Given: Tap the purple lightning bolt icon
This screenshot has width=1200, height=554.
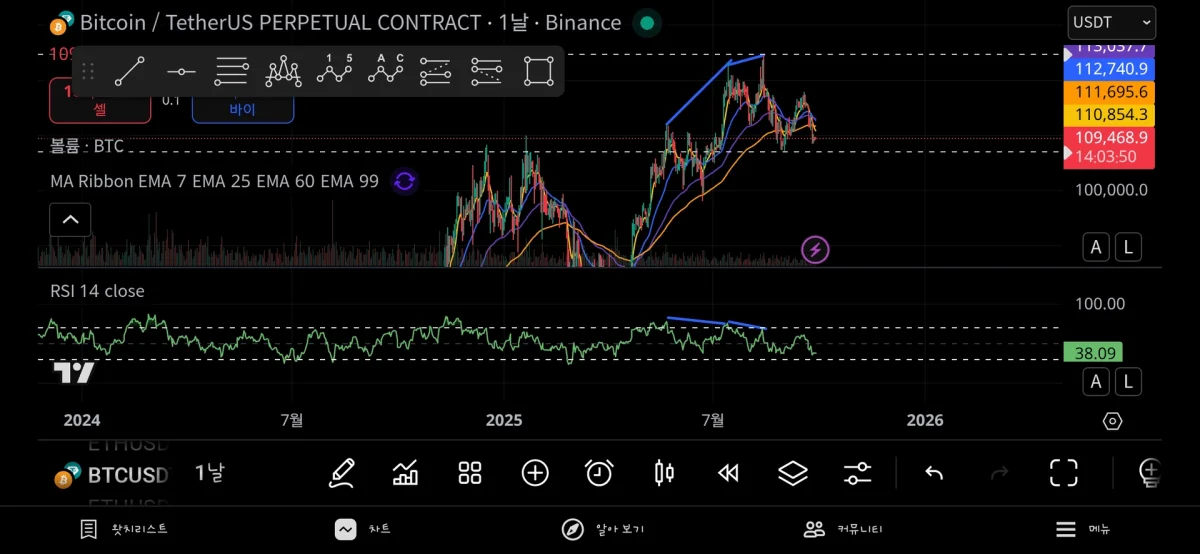Looking at the screenshot, I should click(x=816, y=250).
